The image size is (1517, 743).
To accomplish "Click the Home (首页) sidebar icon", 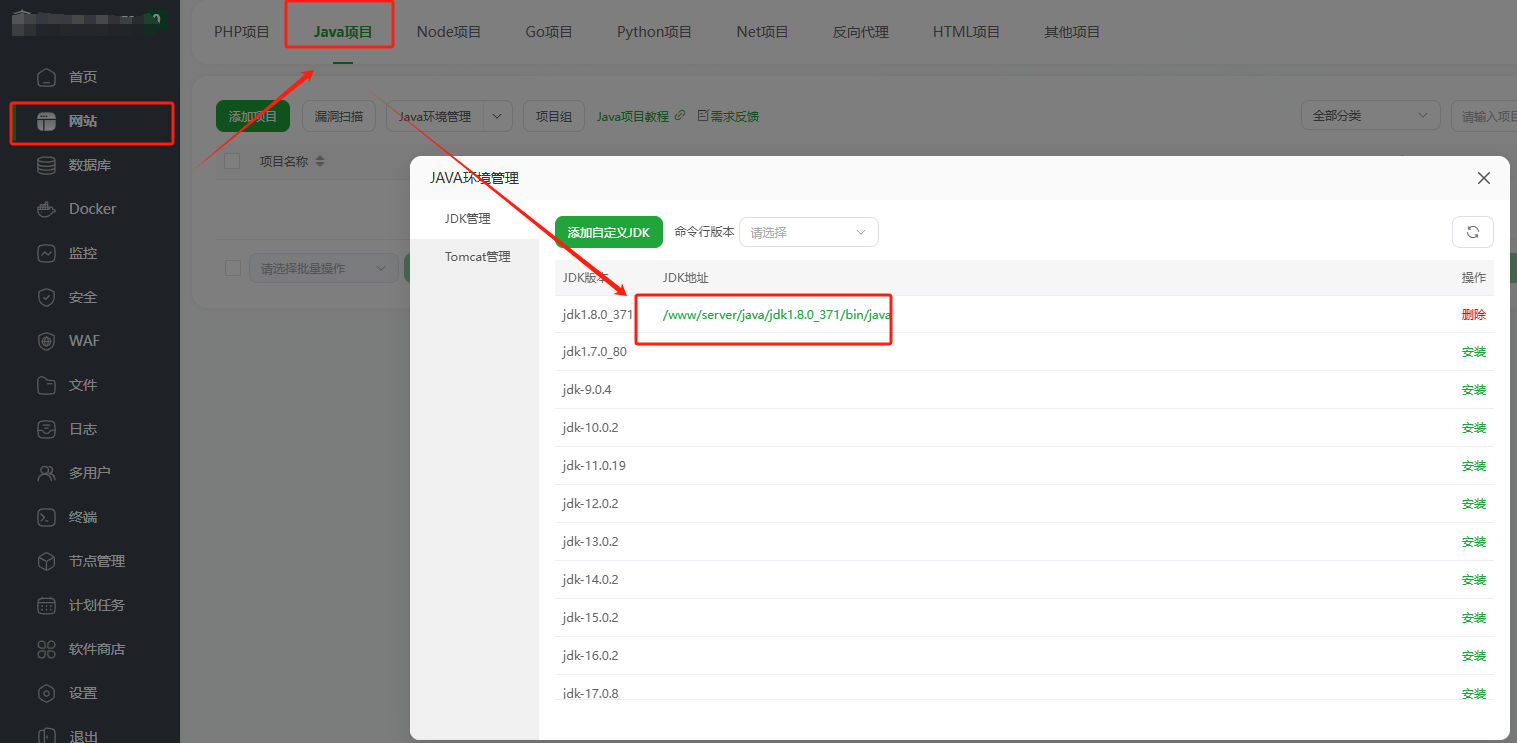I will [46, 77].
